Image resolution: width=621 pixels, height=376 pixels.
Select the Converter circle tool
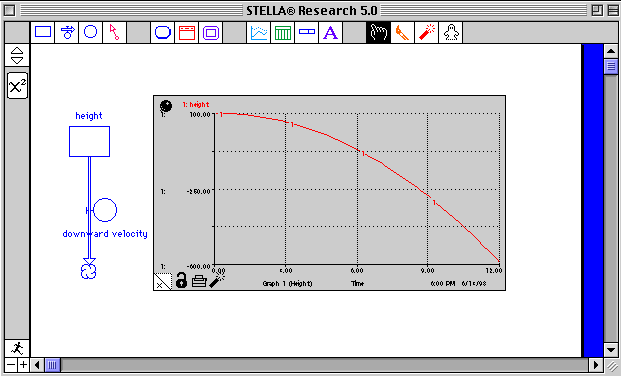click(x=91, y=32)
